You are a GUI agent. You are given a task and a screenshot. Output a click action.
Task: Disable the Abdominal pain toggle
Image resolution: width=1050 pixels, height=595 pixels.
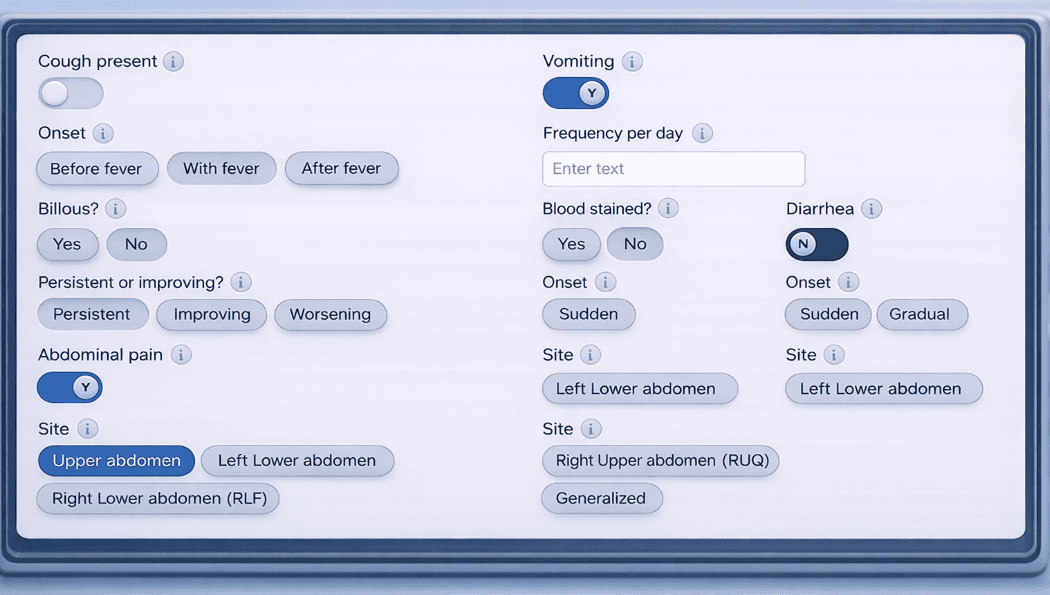tap(70, 388)
